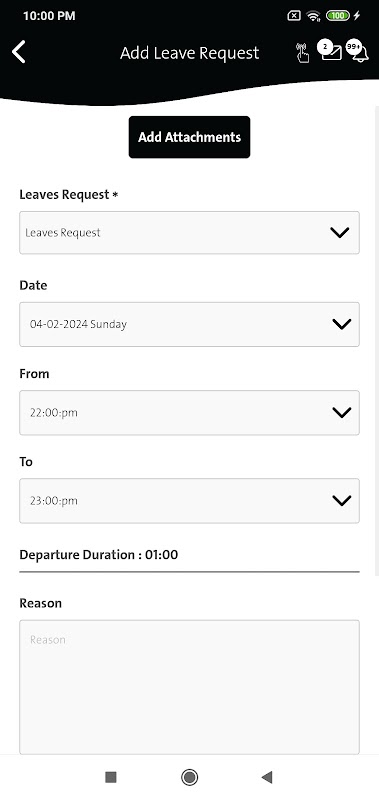The image size is (379, 800).
Task: Tap the Android home navigation button
Action: click(189, 777)
